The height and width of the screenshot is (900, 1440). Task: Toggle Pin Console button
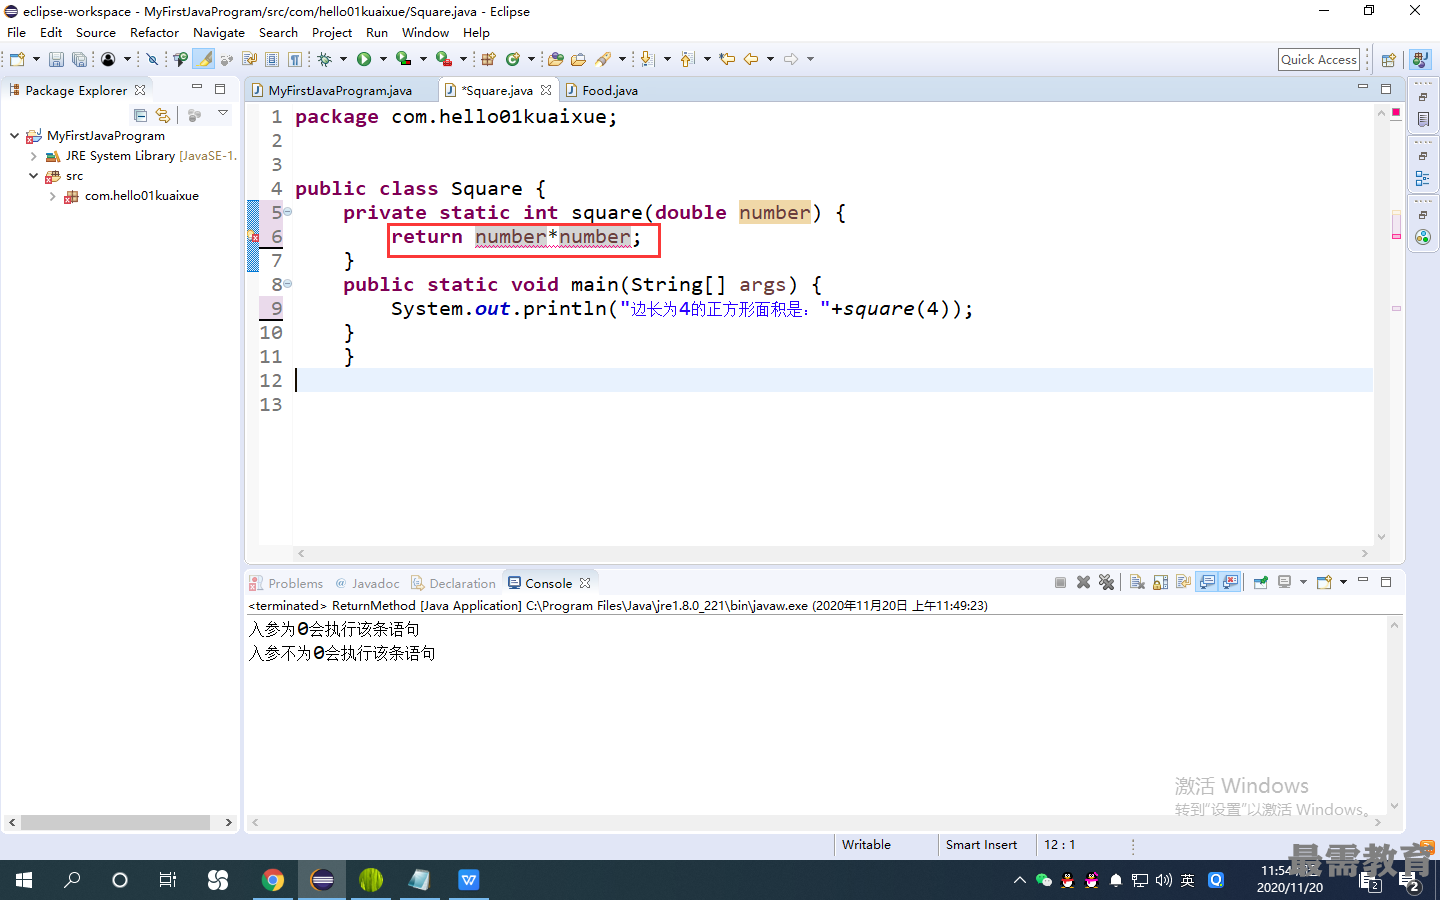(x=1260, y=582)
